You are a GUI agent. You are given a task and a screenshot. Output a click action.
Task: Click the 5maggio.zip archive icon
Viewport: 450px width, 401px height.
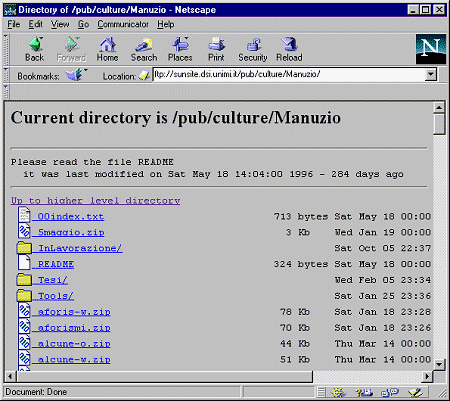point(24,231)
